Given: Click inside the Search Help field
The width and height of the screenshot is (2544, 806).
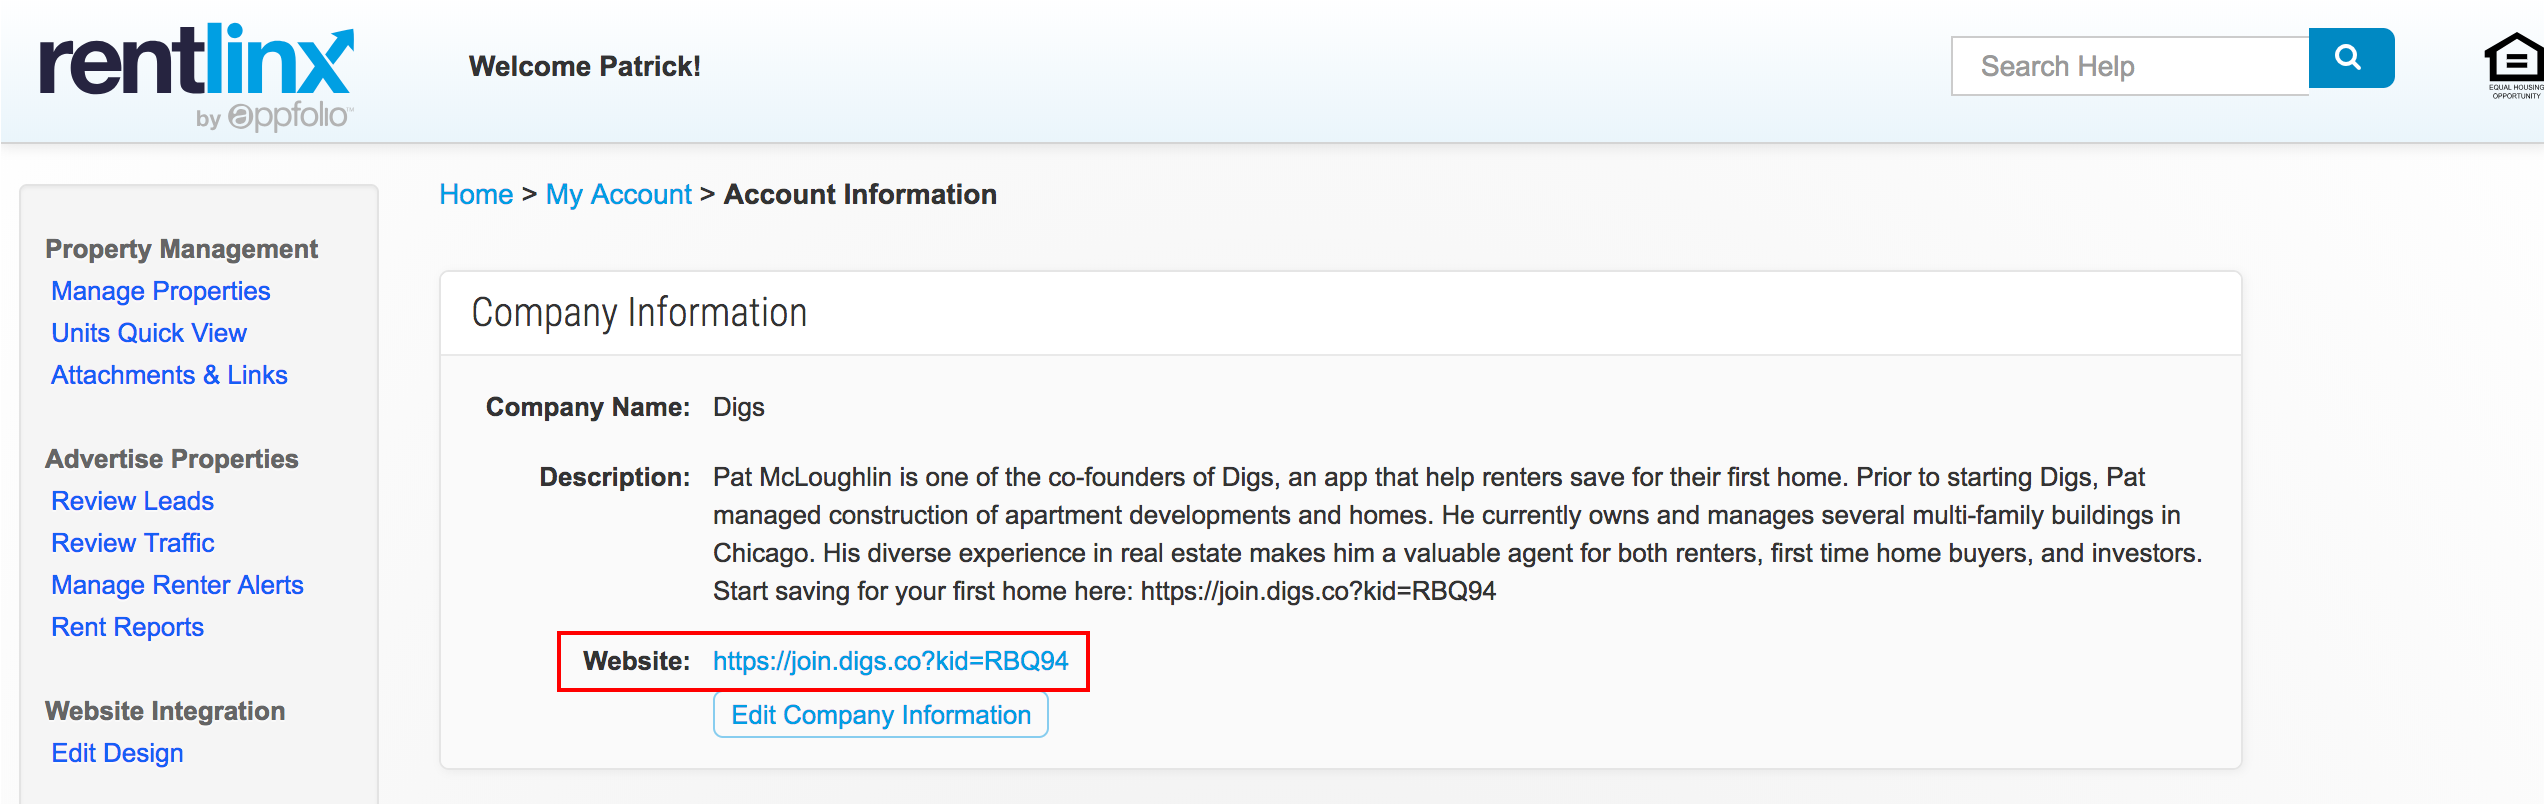Looking at the screenshot, I should [2128, 64].
